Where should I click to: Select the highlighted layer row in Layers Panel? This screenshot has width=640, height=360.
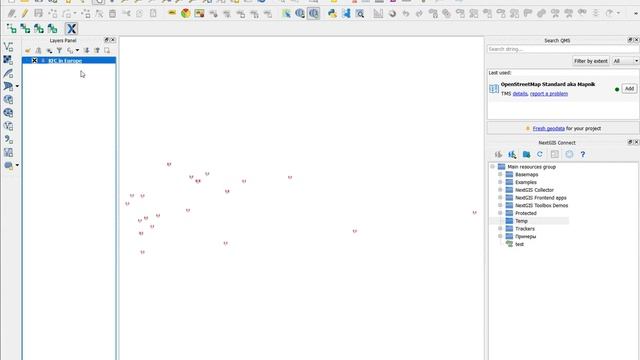coord(69,60)
